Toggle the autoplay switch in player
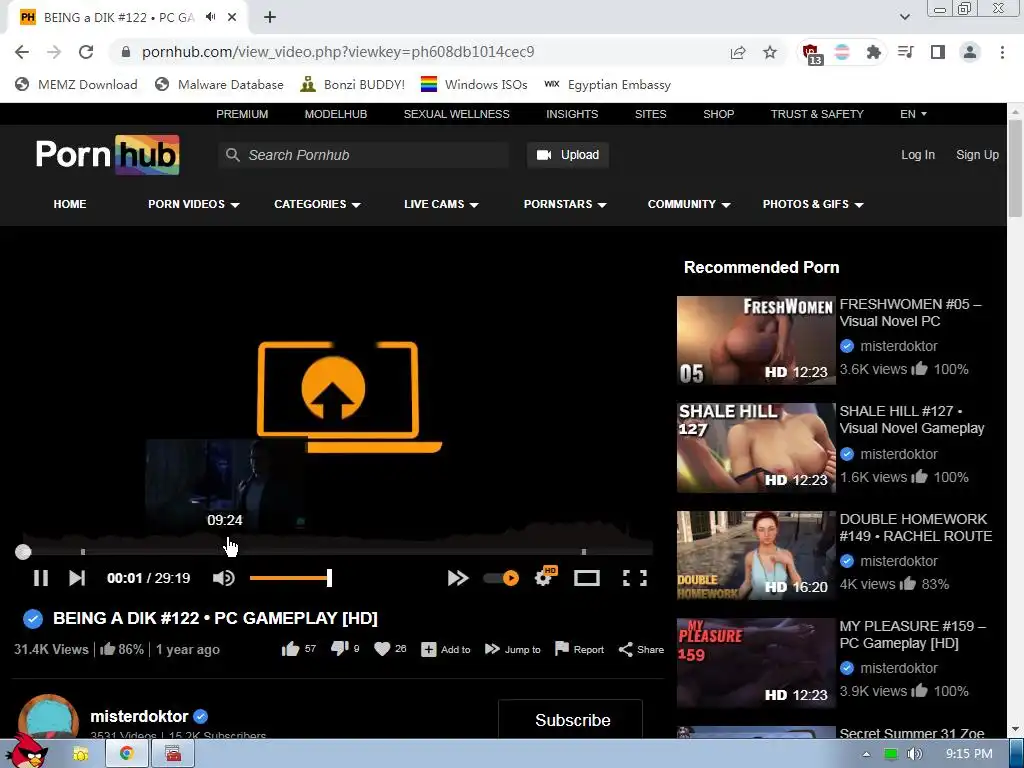1024x768 pixels. pyautogui.click(x=501, y=578)
